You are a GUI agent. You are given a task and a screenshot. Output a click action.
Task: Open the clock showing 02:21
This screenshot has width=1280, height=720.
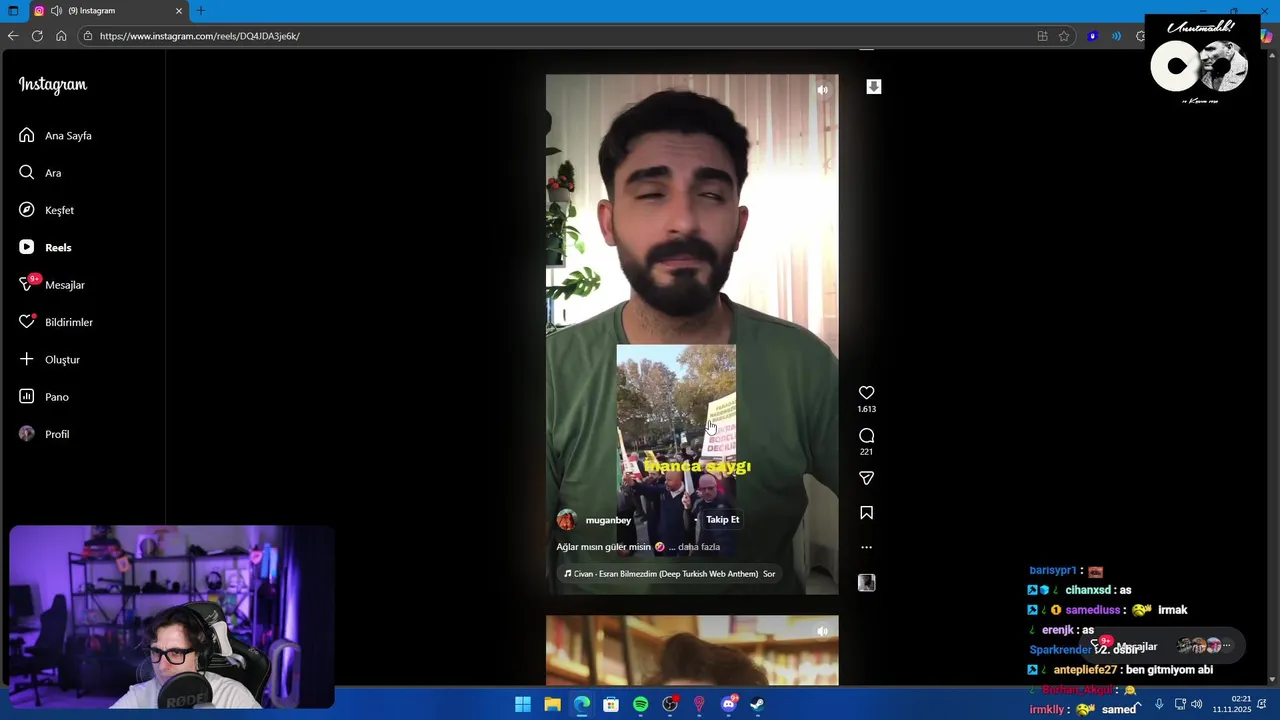tap(1233, 704)
